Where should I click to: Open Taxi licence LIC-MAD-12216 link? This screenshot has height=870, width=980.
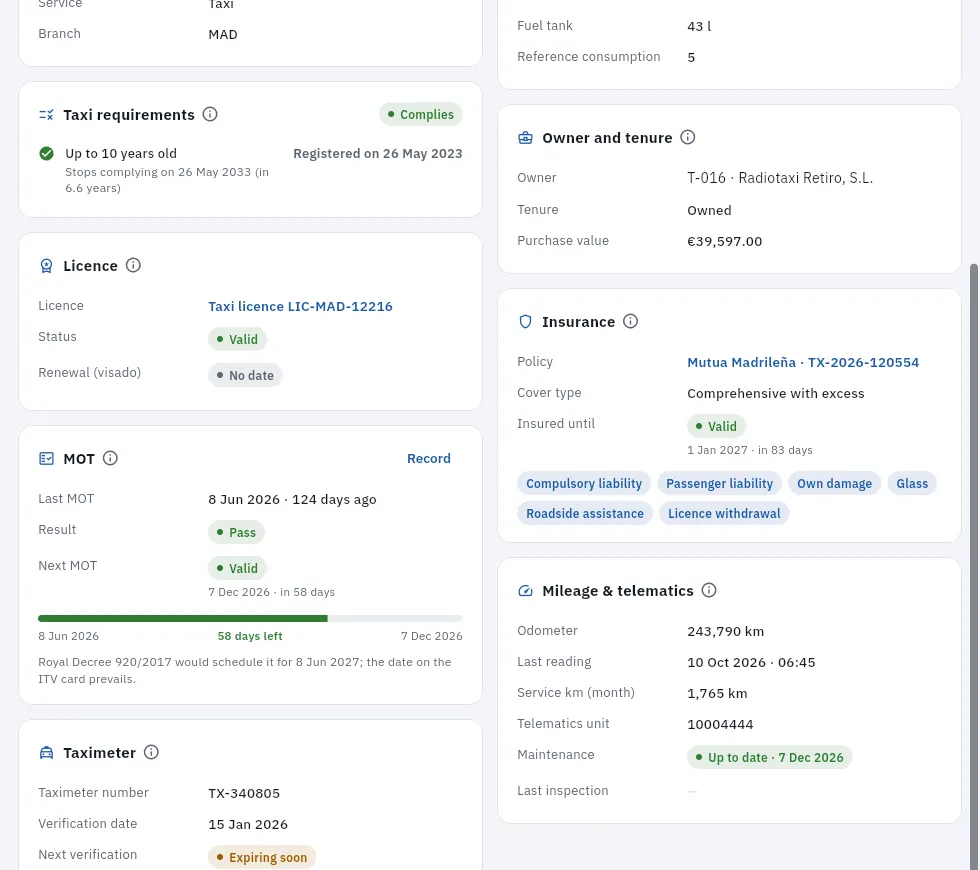[x=300, y=306]
